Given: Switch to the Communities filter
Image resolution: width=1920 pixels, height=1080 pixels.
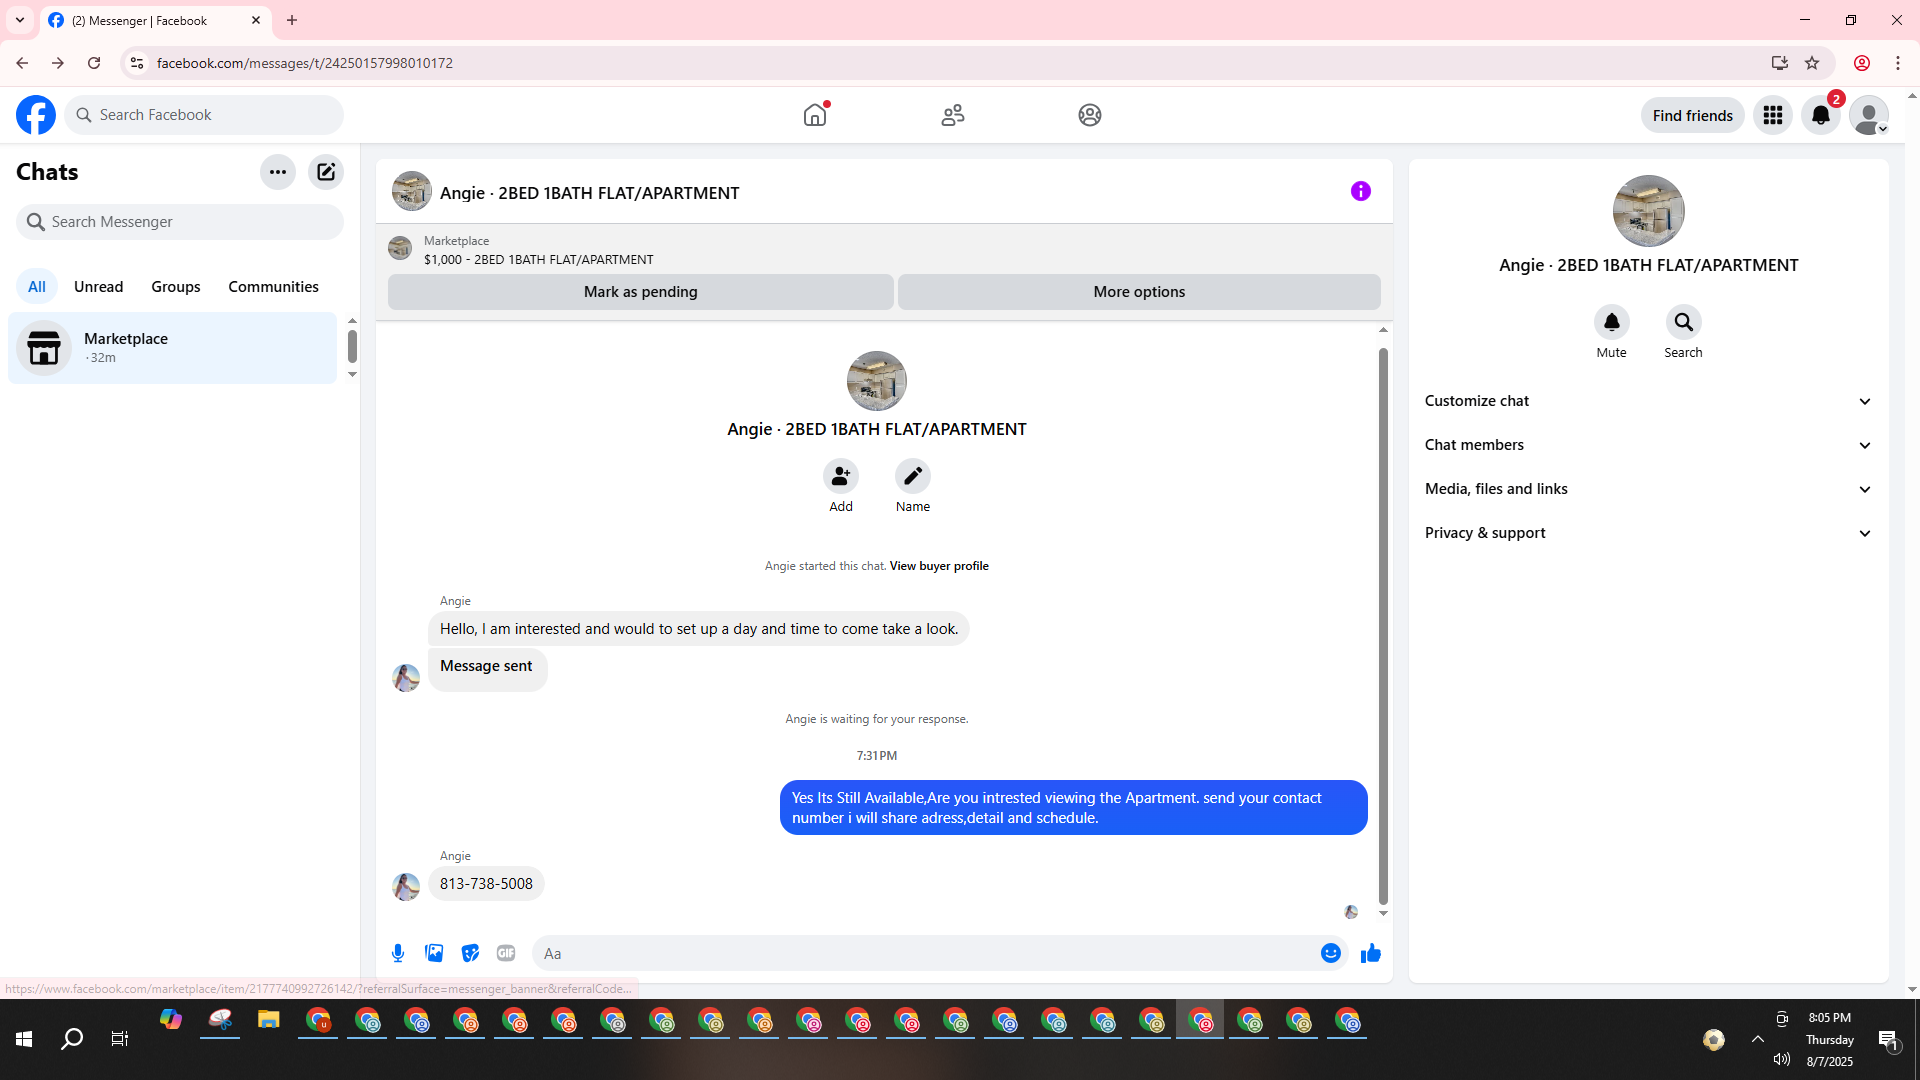Looking at the screenshot, I should 274,287.
